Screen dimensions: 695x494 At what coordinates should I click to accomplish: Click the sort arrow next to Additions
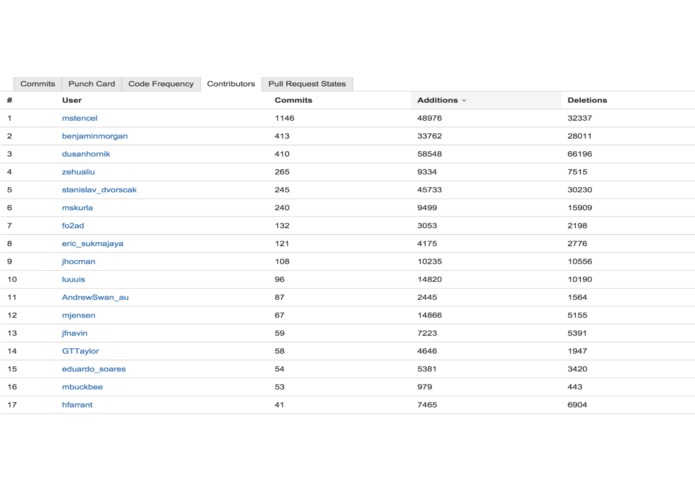tap(464, 101)
